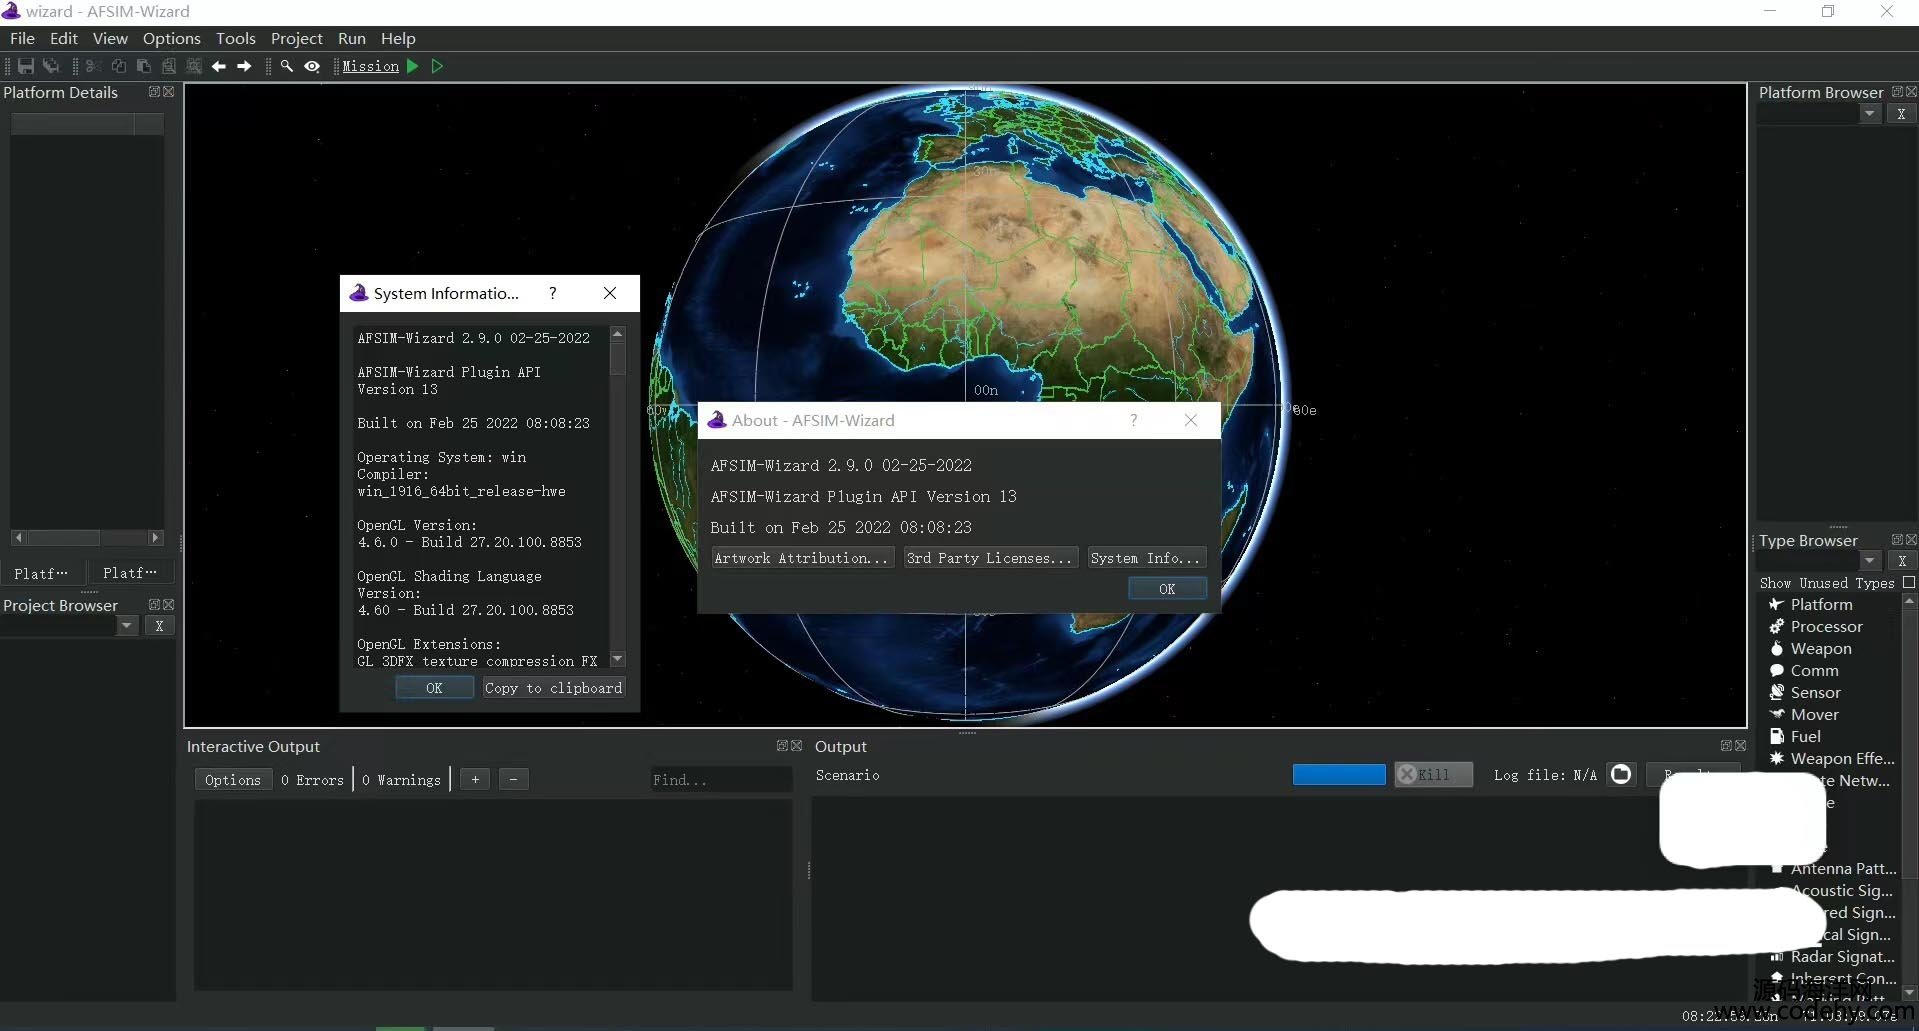Open the View menu
1919x1031 pixels.
click(x=110, y=38)
